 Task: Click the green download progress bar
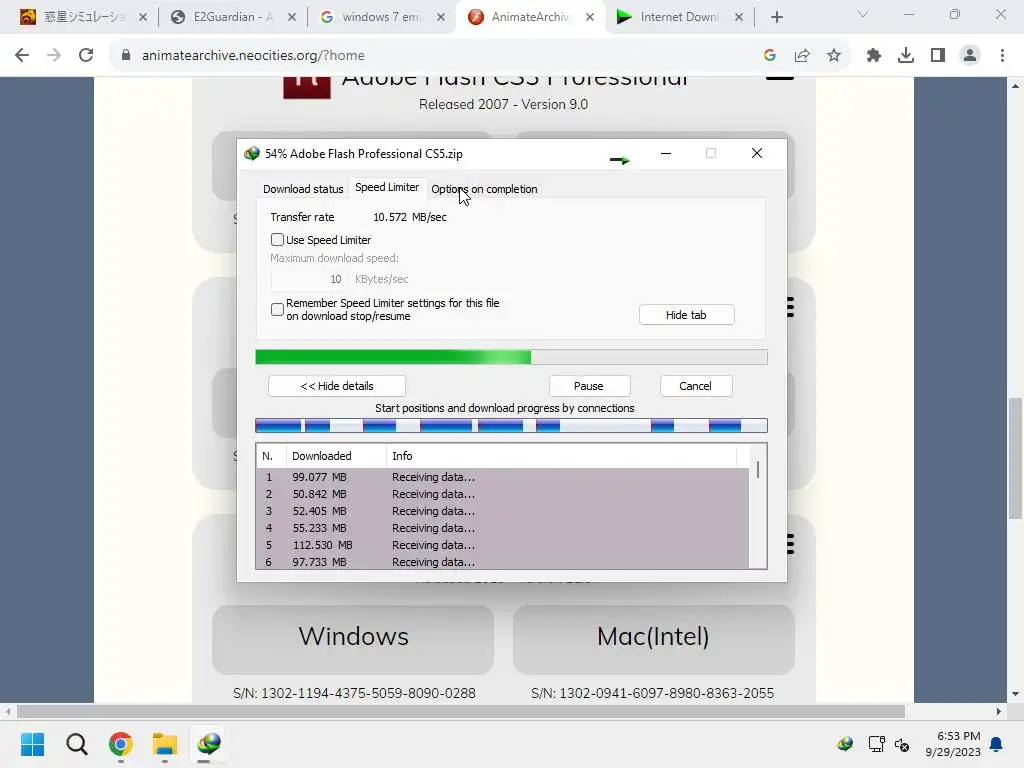[x=511, y=357]
